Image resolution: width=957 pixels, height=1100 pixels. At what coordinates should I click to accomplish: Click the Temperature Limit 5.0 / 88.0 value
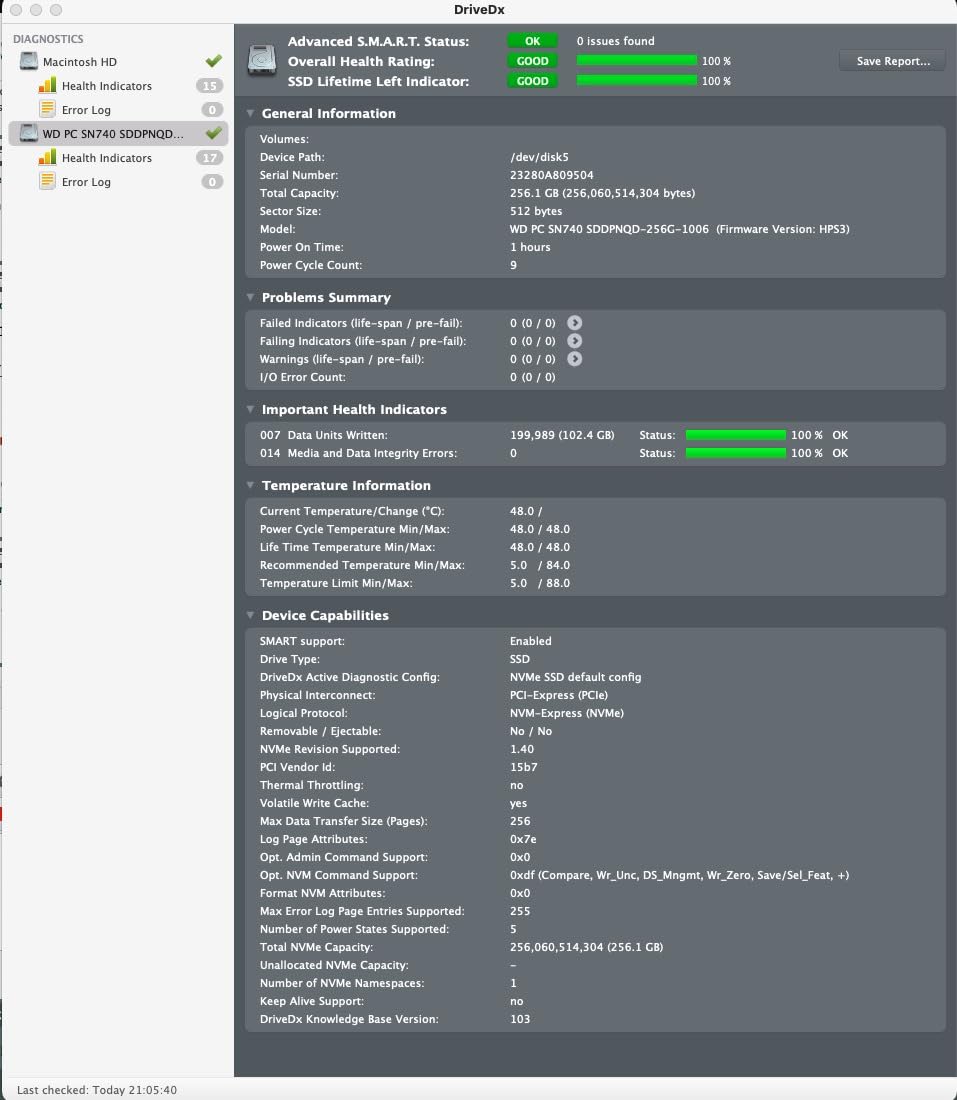[x=540, y=583]
